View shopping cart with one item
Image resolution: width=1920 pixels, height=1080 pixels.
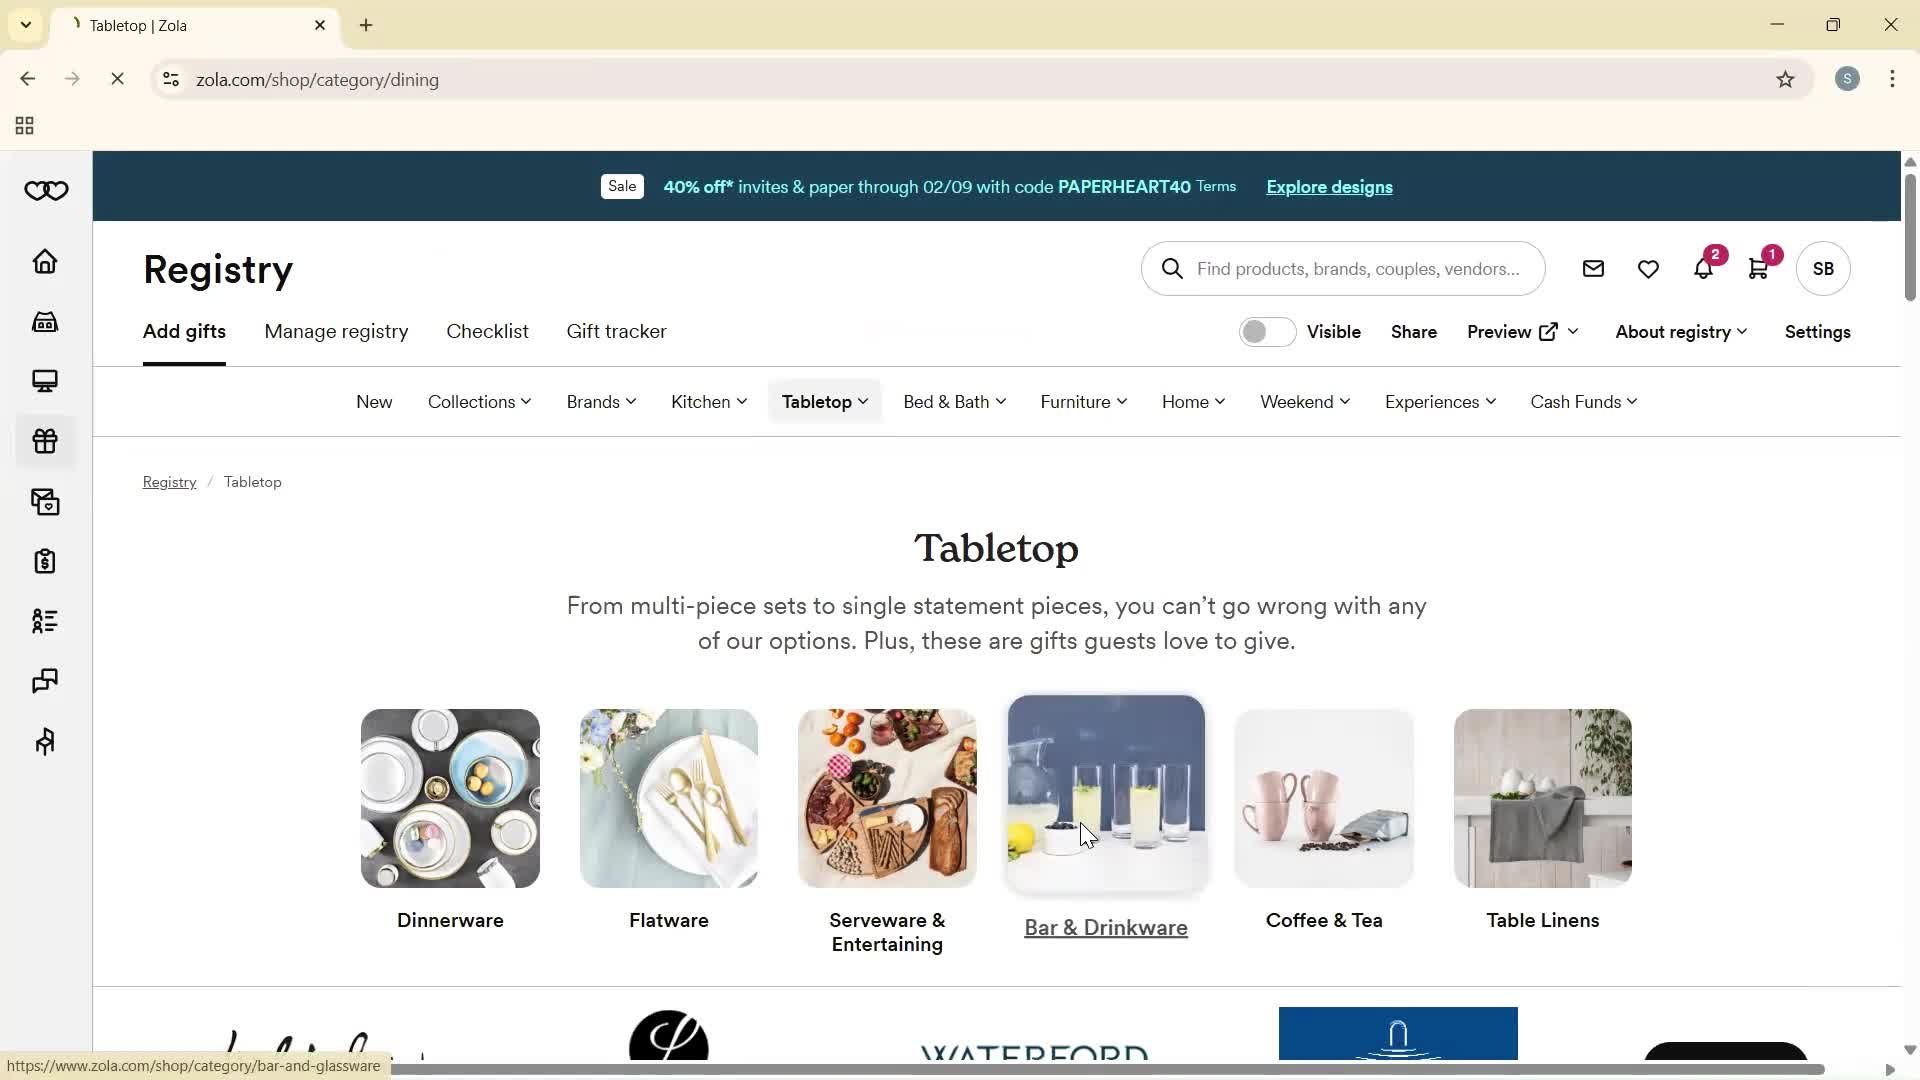click(1759, 268)
